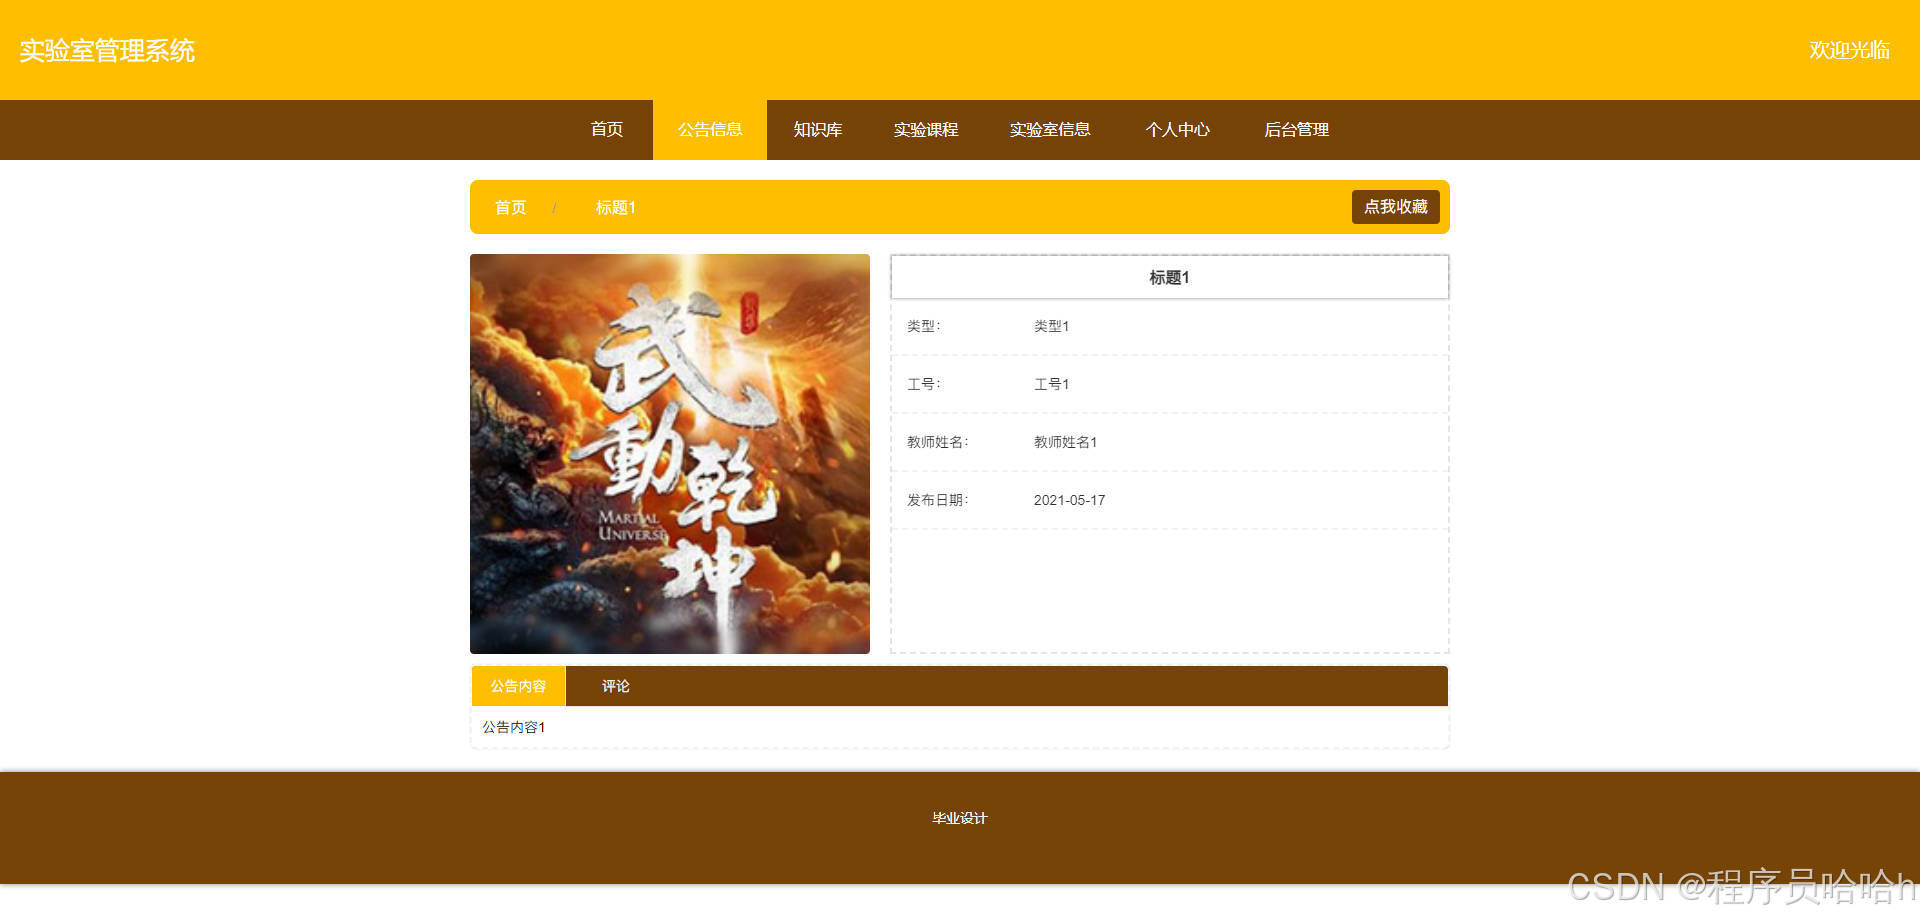1920x919 pixels.
Task: Click the 类型1 value text
Action: click(1051, 326)
